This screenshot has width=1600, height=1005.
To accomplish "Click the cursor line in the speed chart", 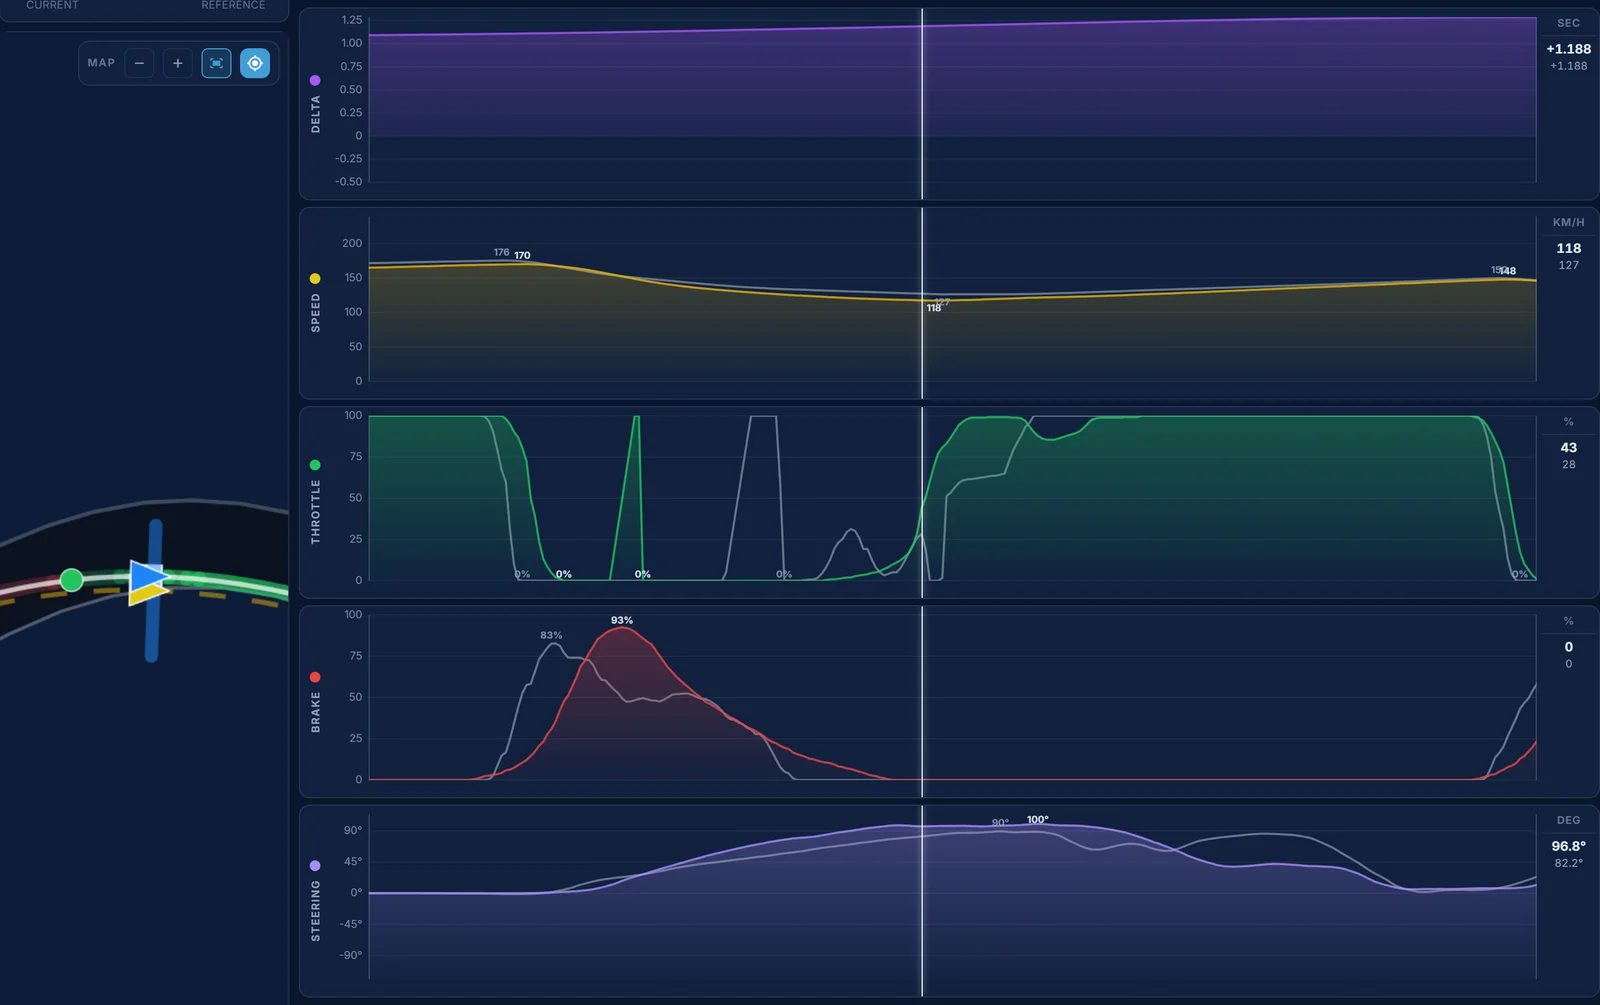I will tap(922, 303).
